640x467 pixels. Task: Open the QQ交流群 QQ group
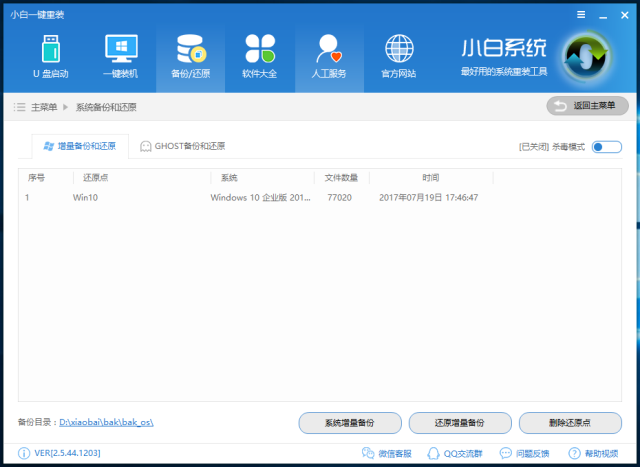[x=451, y=454]
